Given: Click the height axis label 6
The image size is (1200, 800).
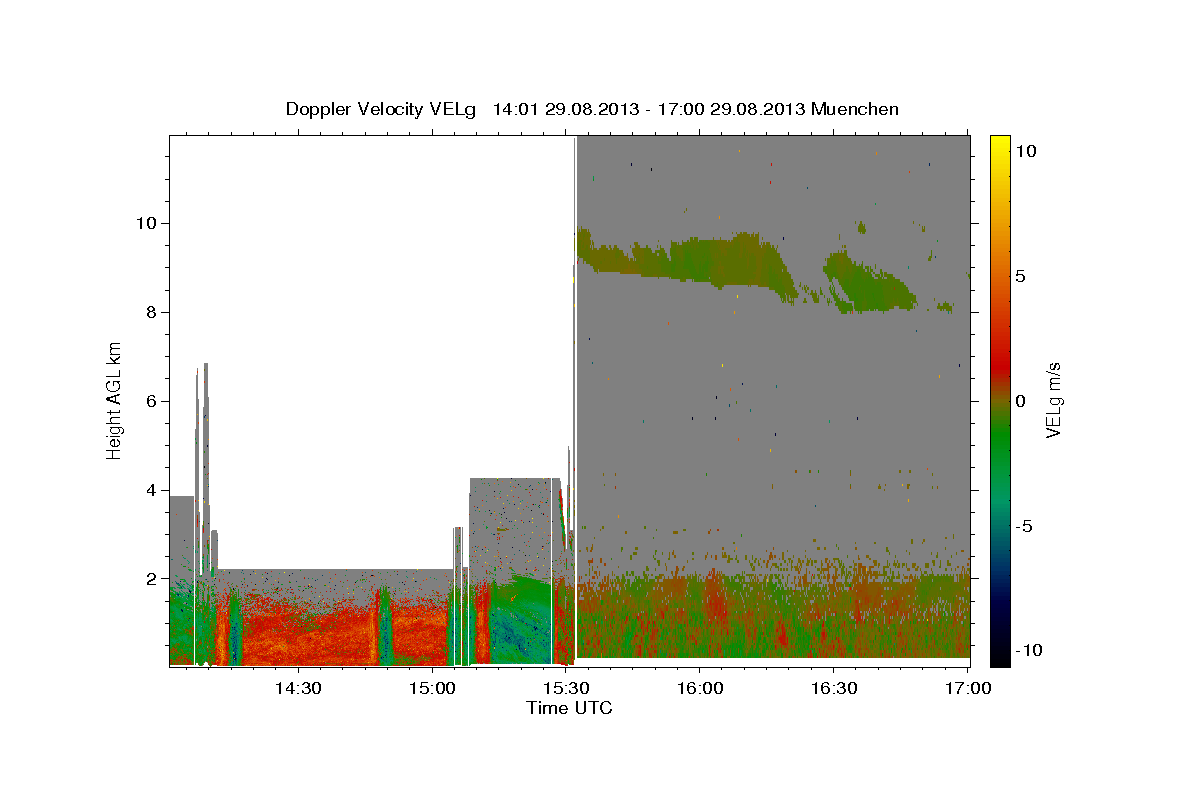Looking at the screenshot, I should (153, 401).
